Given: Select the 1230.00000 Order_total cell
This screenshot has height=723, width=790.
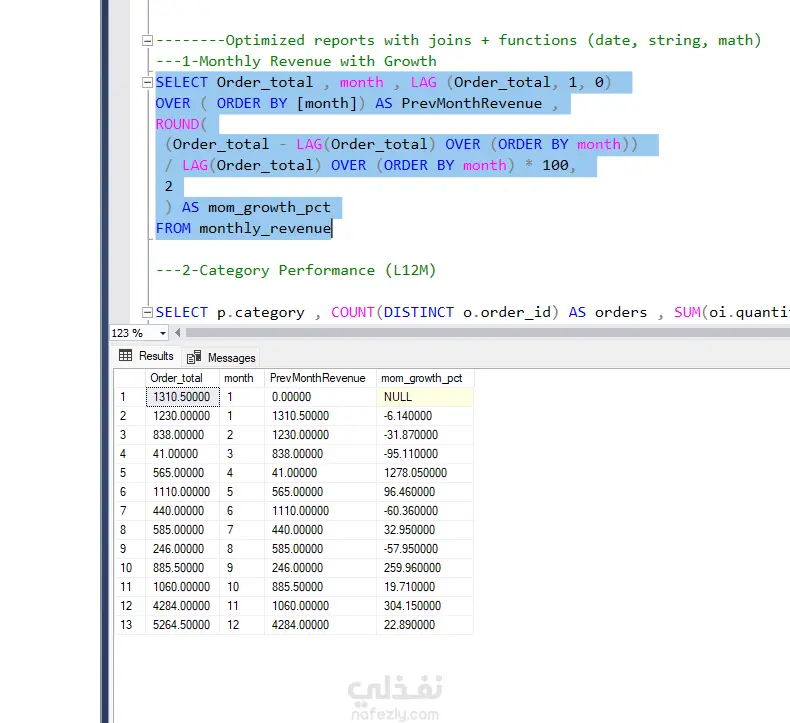Looking at the screenshot, I should (x=182, y=416).
